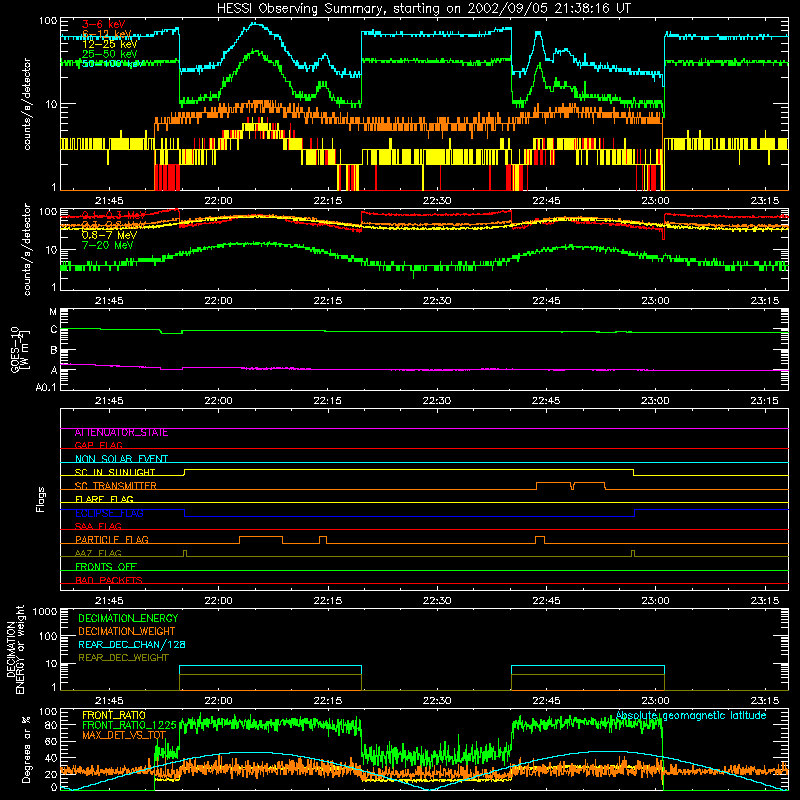Click the 22:45 time label under MeV panel
The height and width of the screenshot is (800, 800).
[546, 301]
